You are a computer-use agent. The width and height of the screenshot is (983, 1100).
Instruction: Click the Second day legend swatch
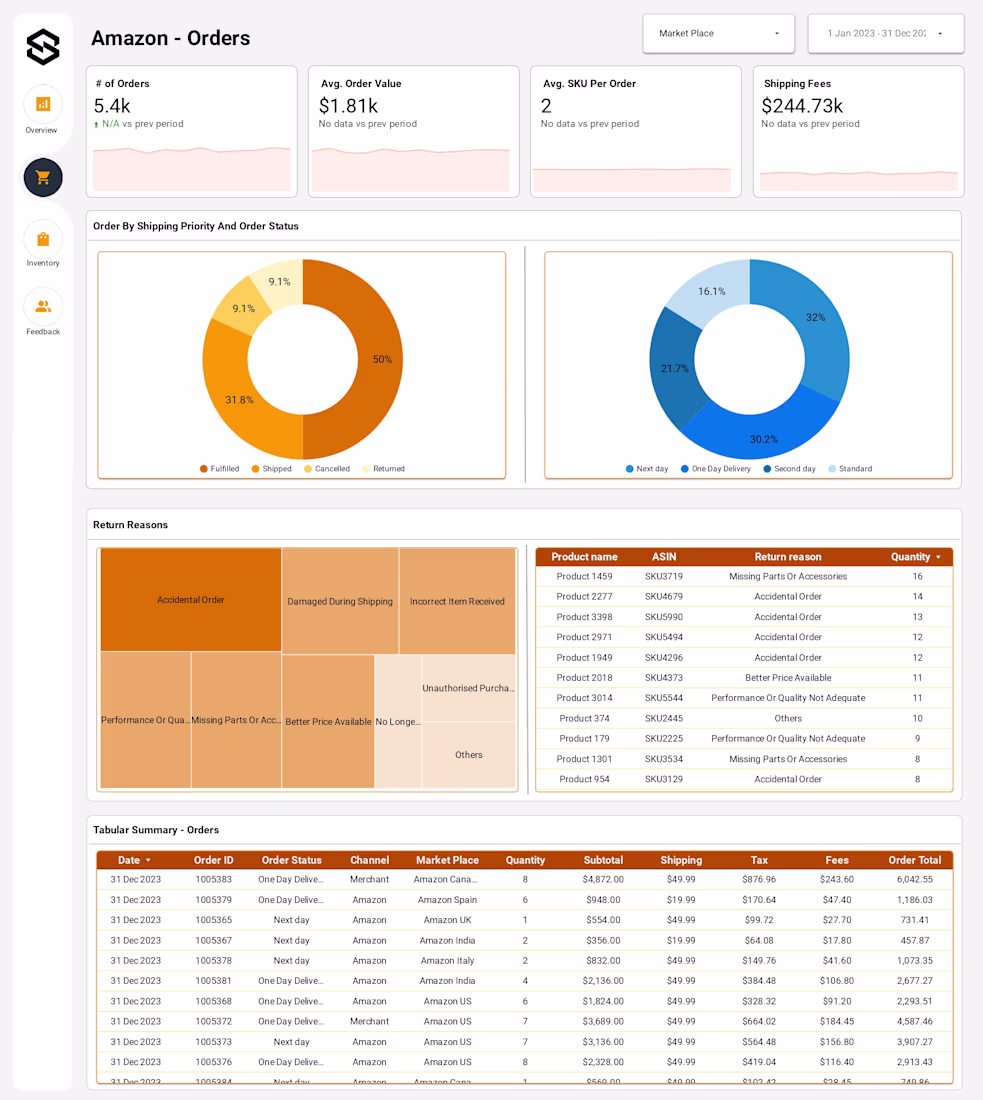tap(768, 469)
